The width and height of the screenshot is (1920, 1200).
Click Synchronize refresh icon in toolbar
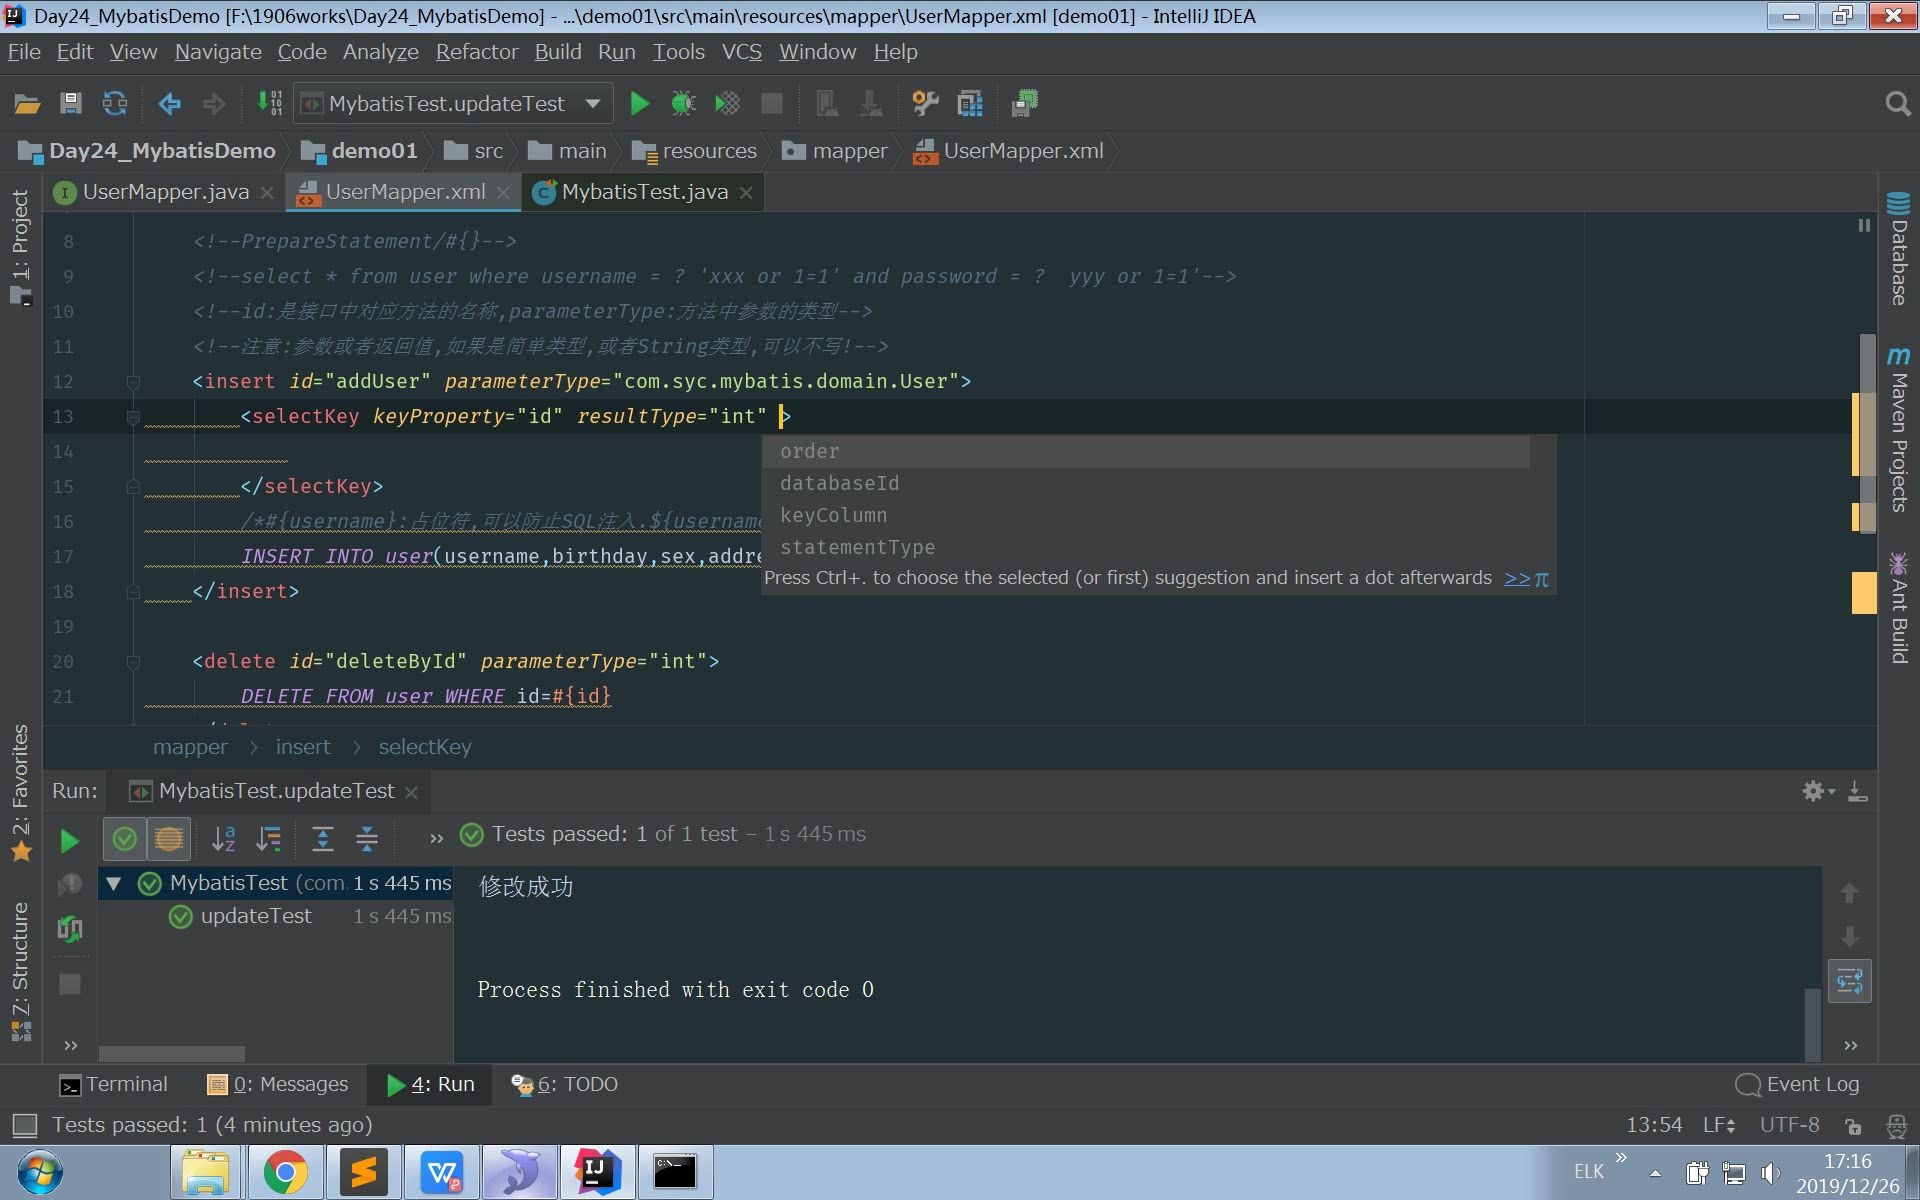tap(115, 103)
